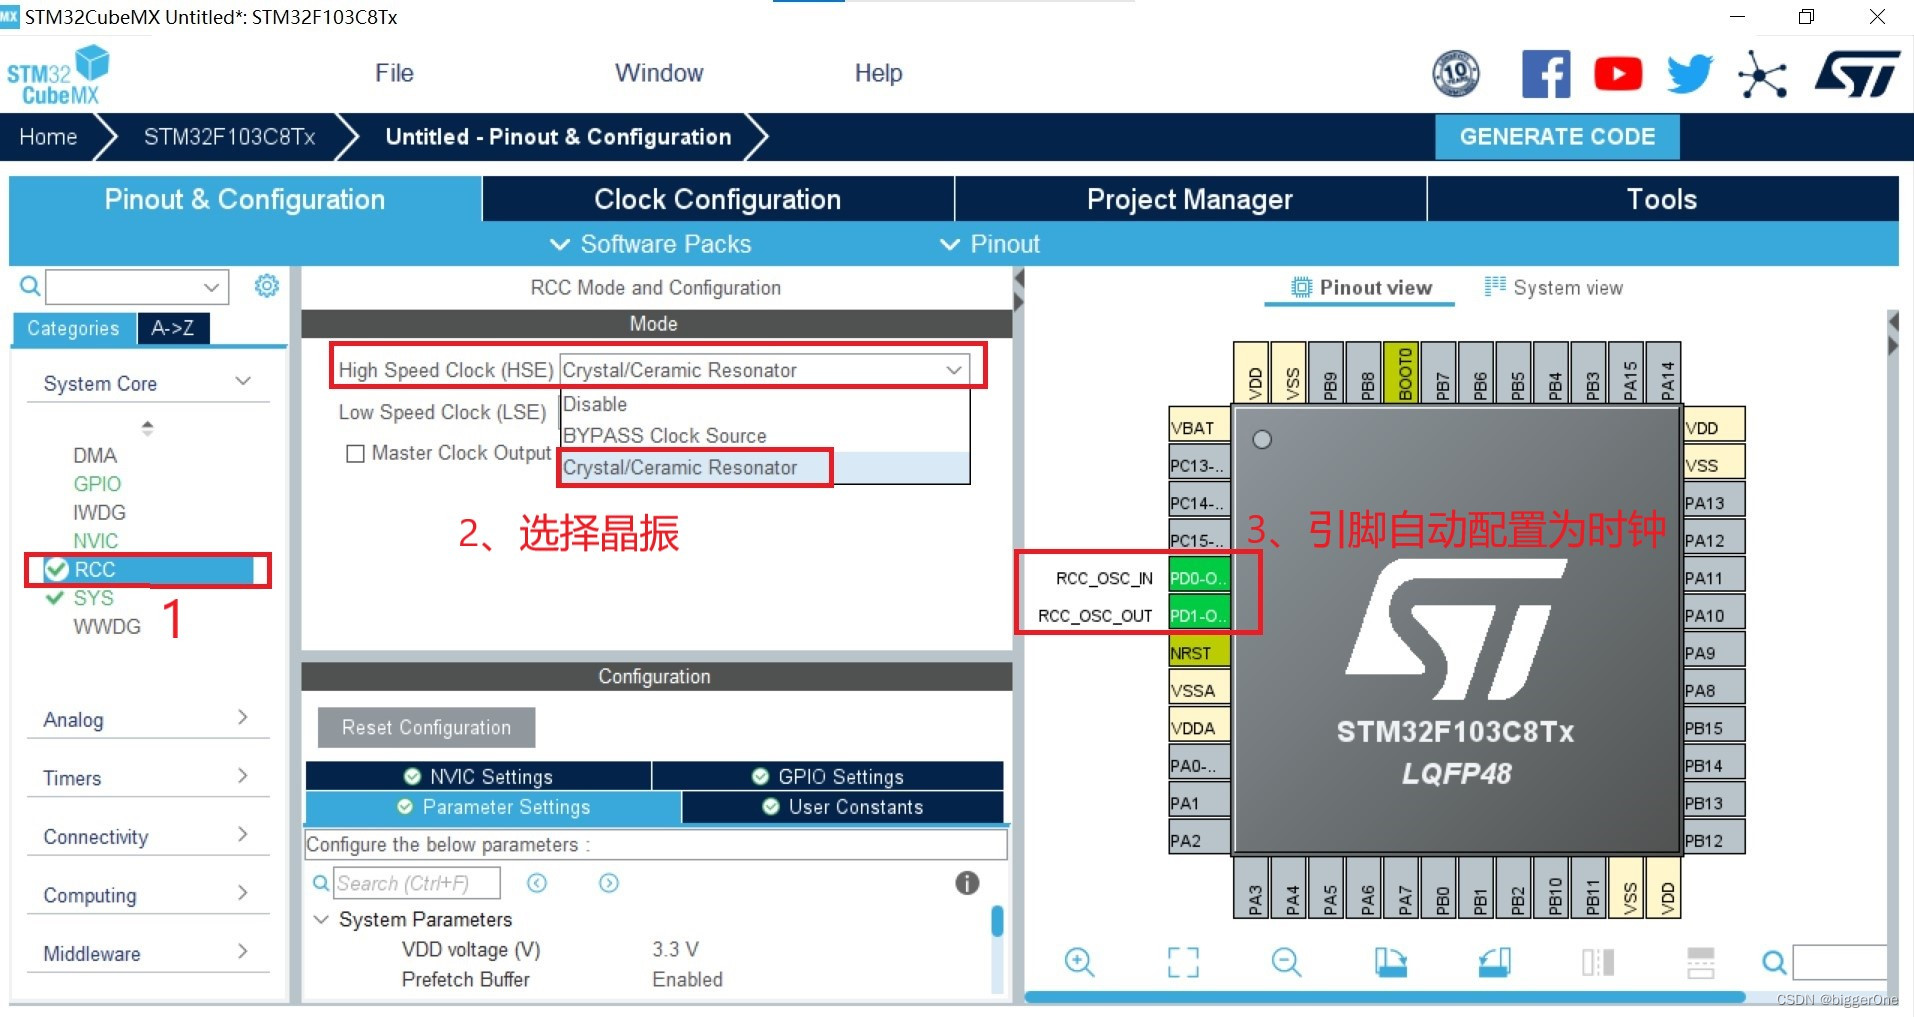This screenshot has width=1914, height=1017.
Task: Click the Search (Ctrl+F) parameter field
Action: click(417, 883)
